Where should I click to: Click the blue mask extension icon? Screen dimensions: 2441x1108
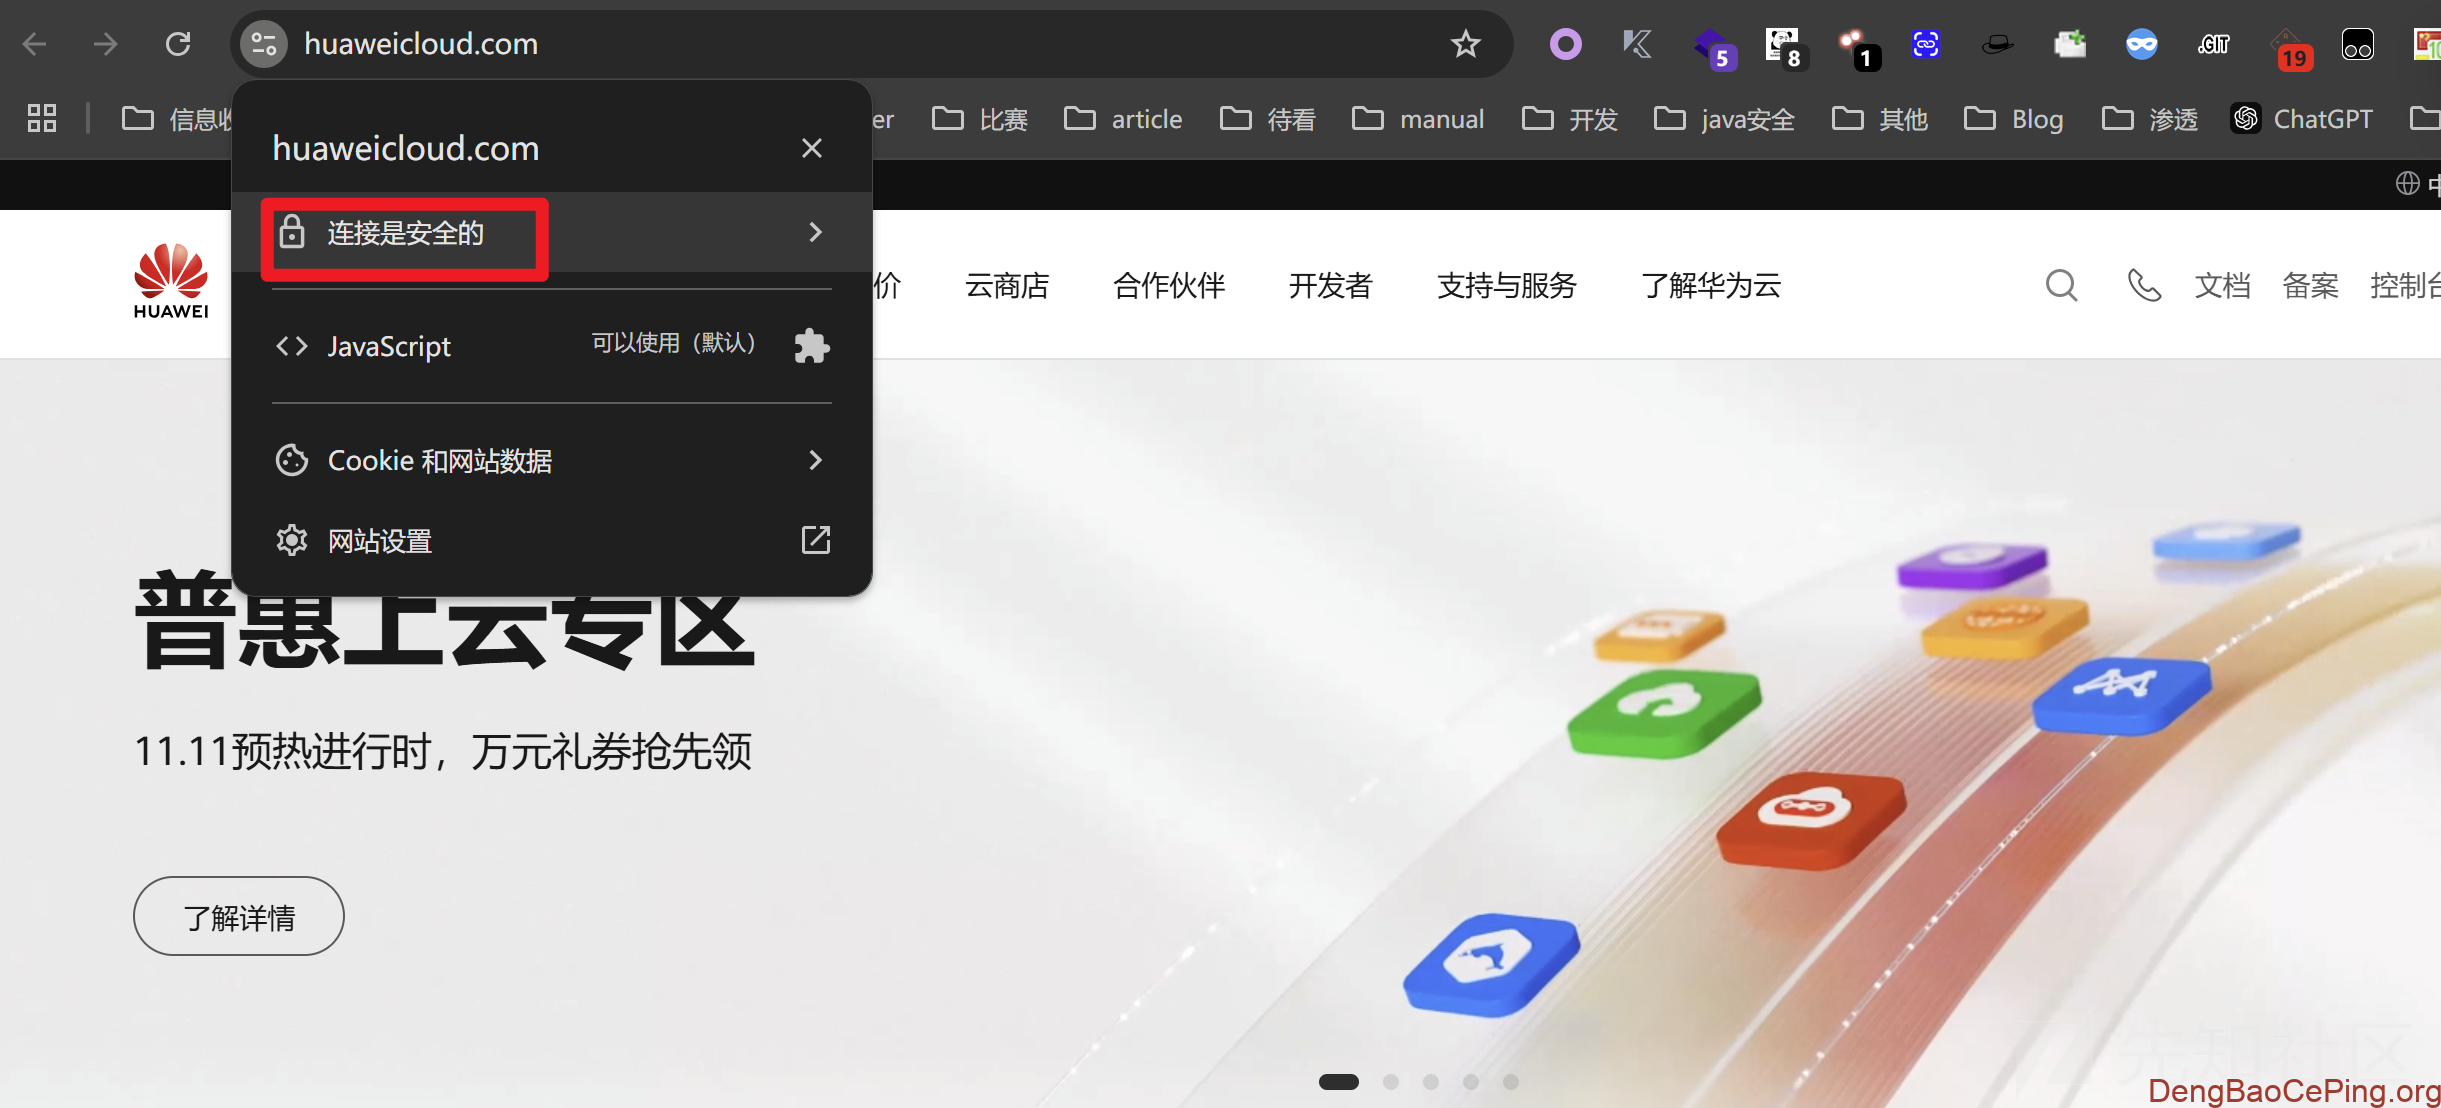click(x=2142, y=44)
